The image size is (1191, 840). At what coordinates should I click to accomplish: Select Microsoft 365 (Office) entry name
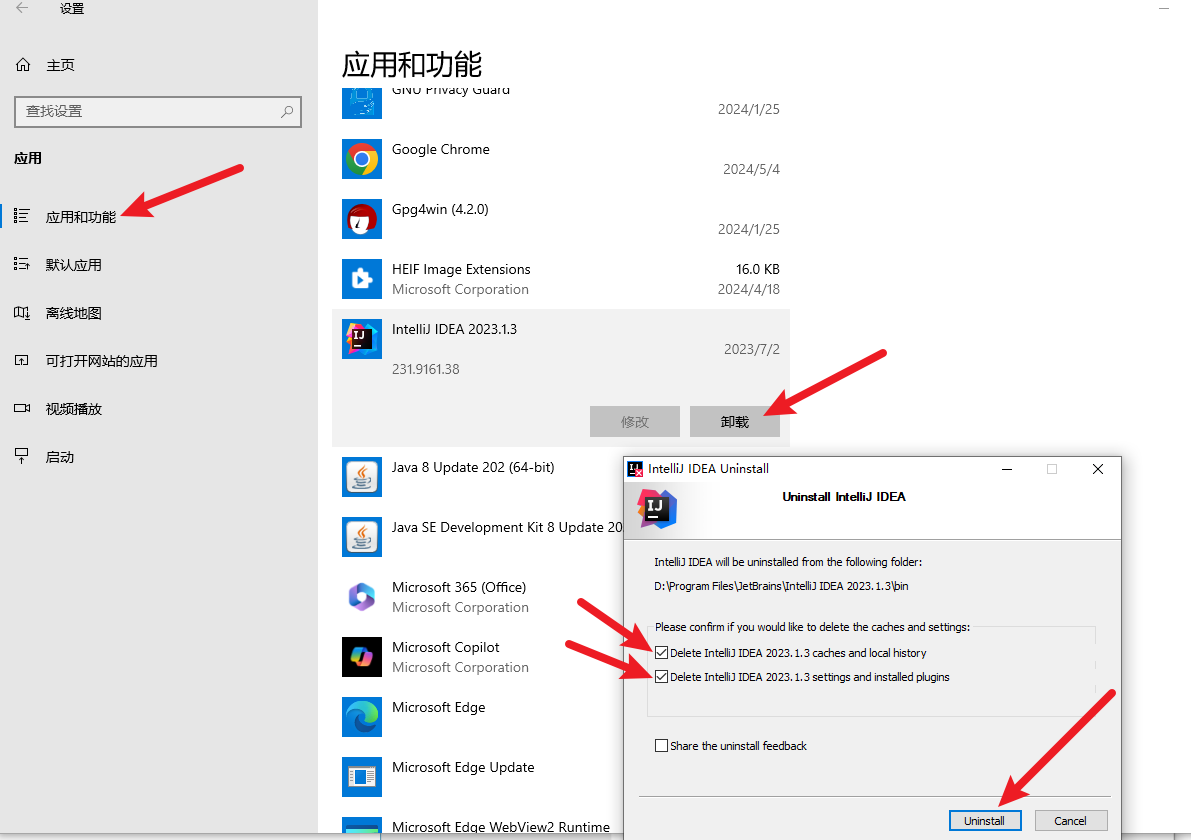(459, 588)
